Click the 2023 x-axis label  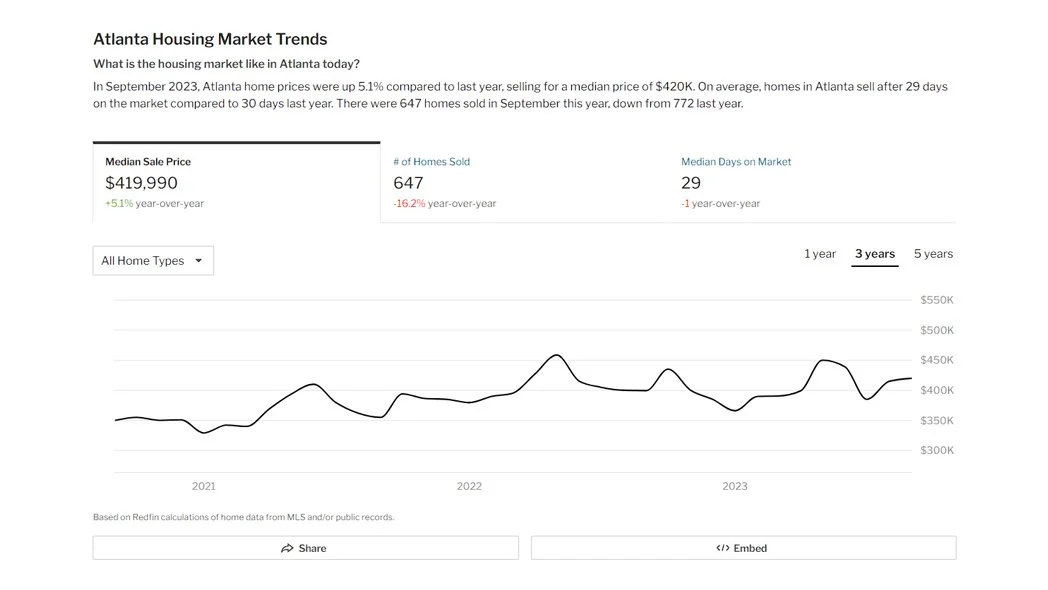pyautogui.click(x=735, y=487)
